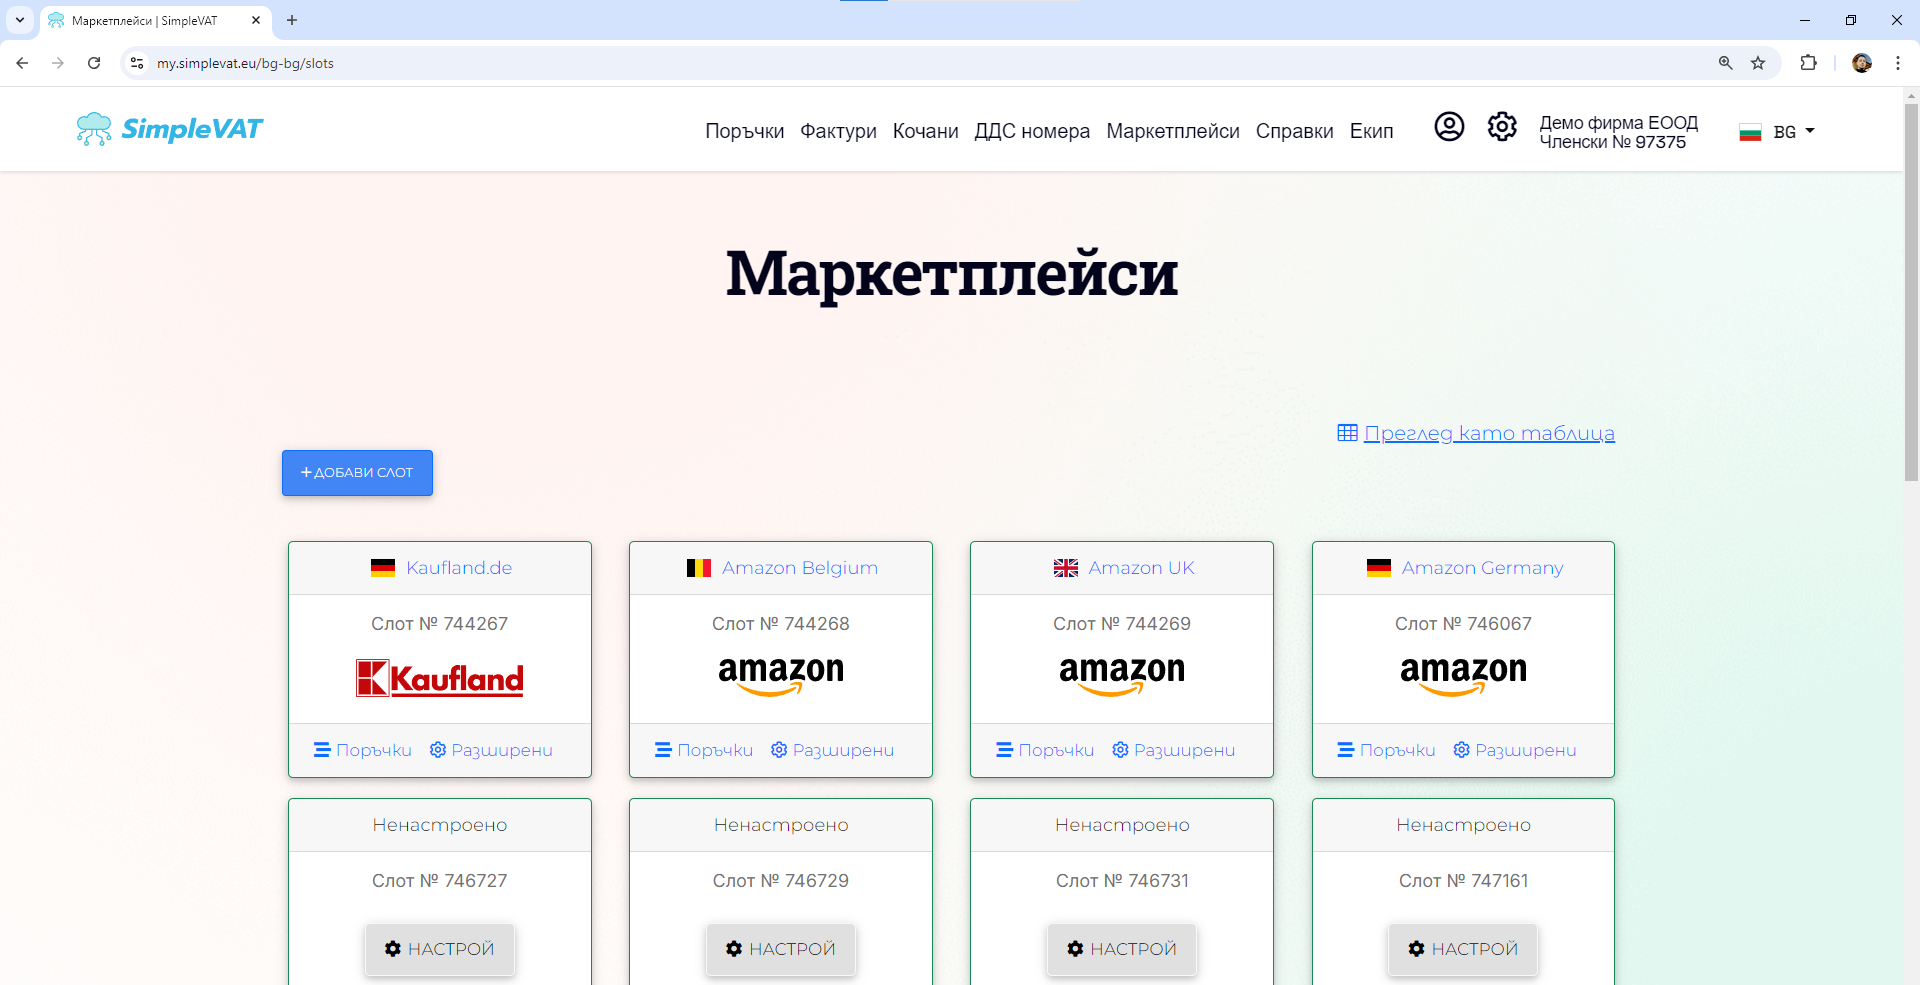Open the Справки menu item
Image resolution: width=1920 pixels, height=985 pixels.
point(1294,131)
